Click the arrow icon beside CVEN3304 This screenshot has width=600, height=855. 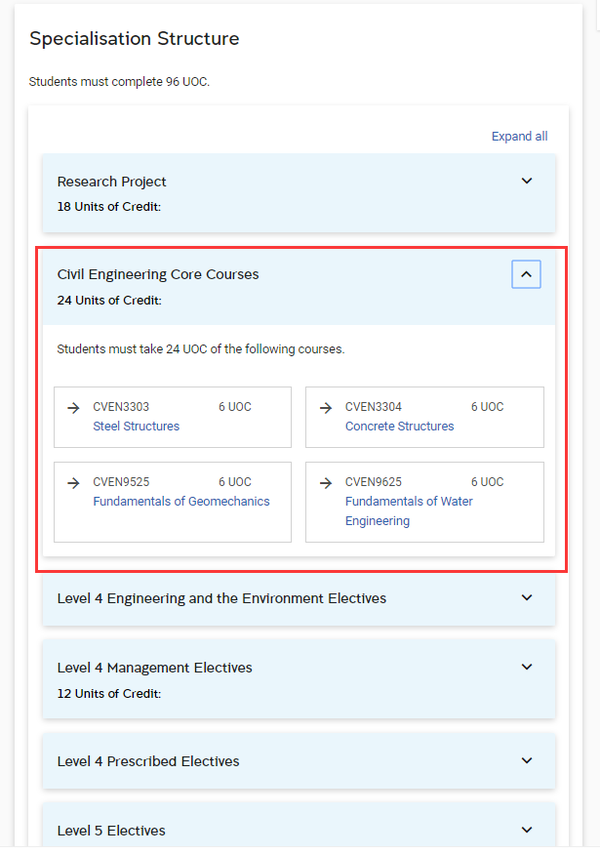(x=326, y=408)
